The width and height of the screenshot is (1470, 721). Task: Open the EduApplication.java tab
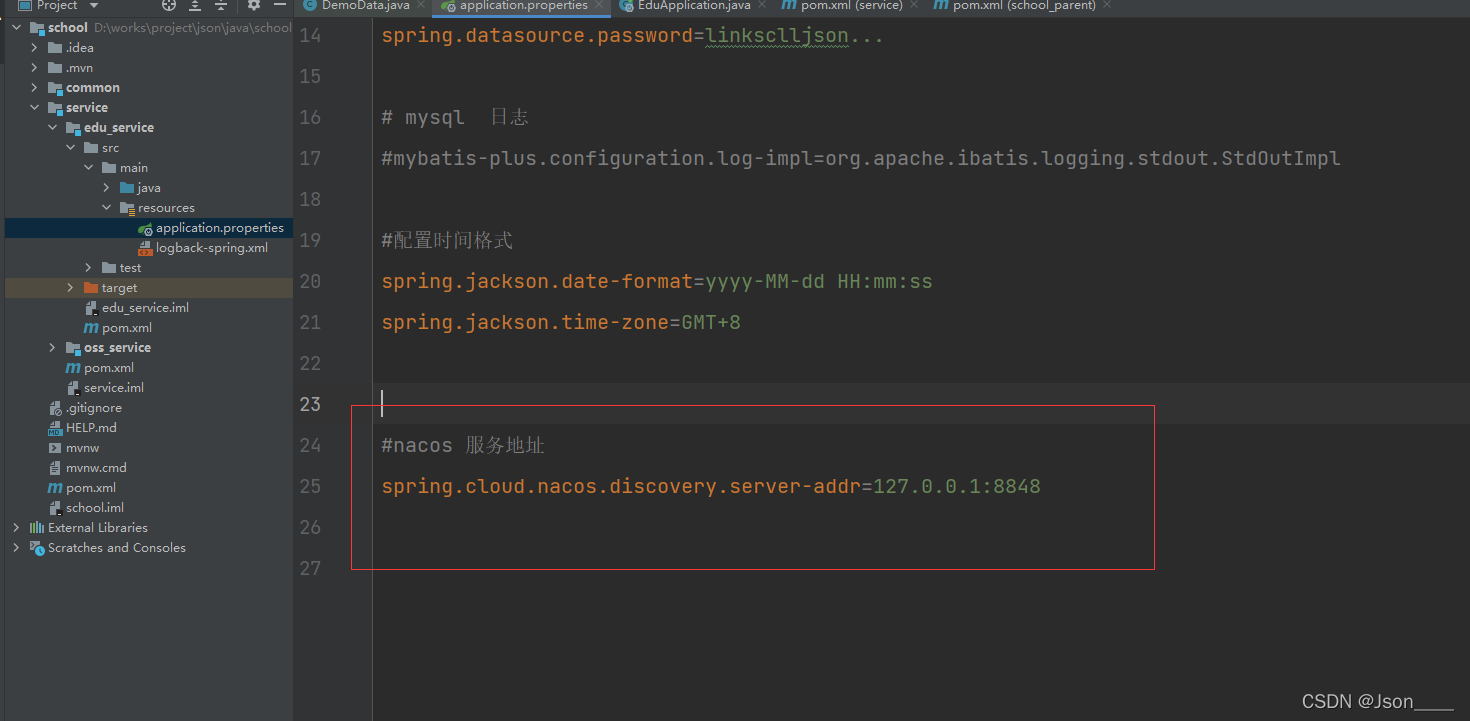[688, 6]
